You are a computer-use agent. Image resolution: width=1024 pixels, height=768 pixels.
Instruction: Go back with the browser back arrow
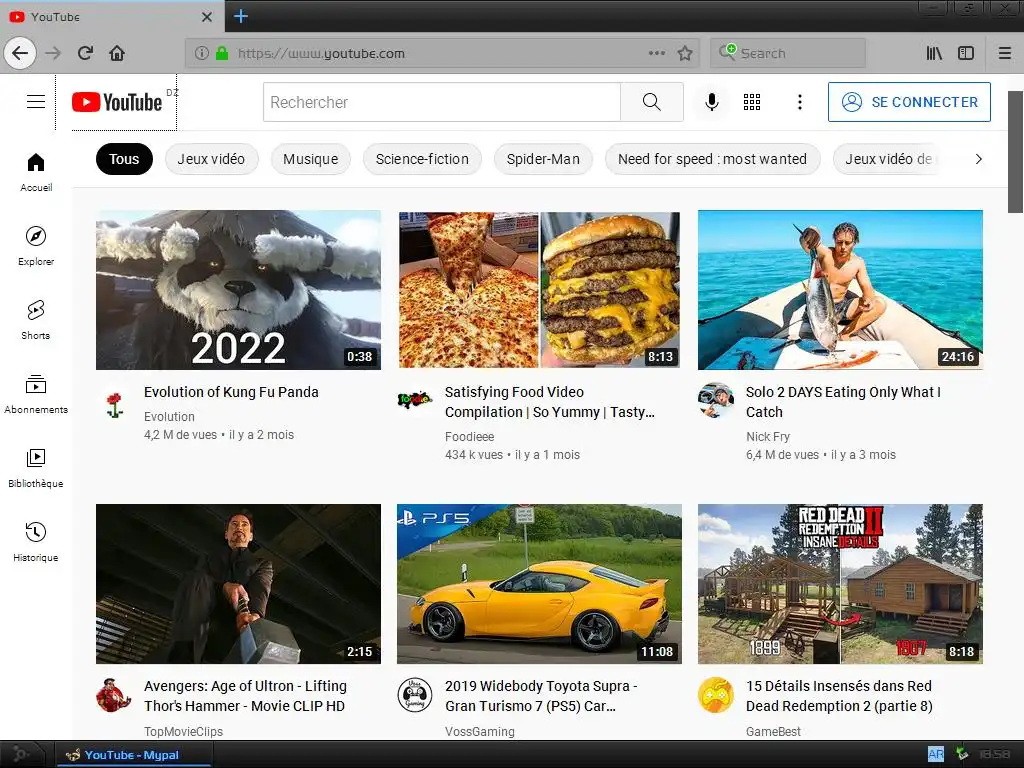20,53
